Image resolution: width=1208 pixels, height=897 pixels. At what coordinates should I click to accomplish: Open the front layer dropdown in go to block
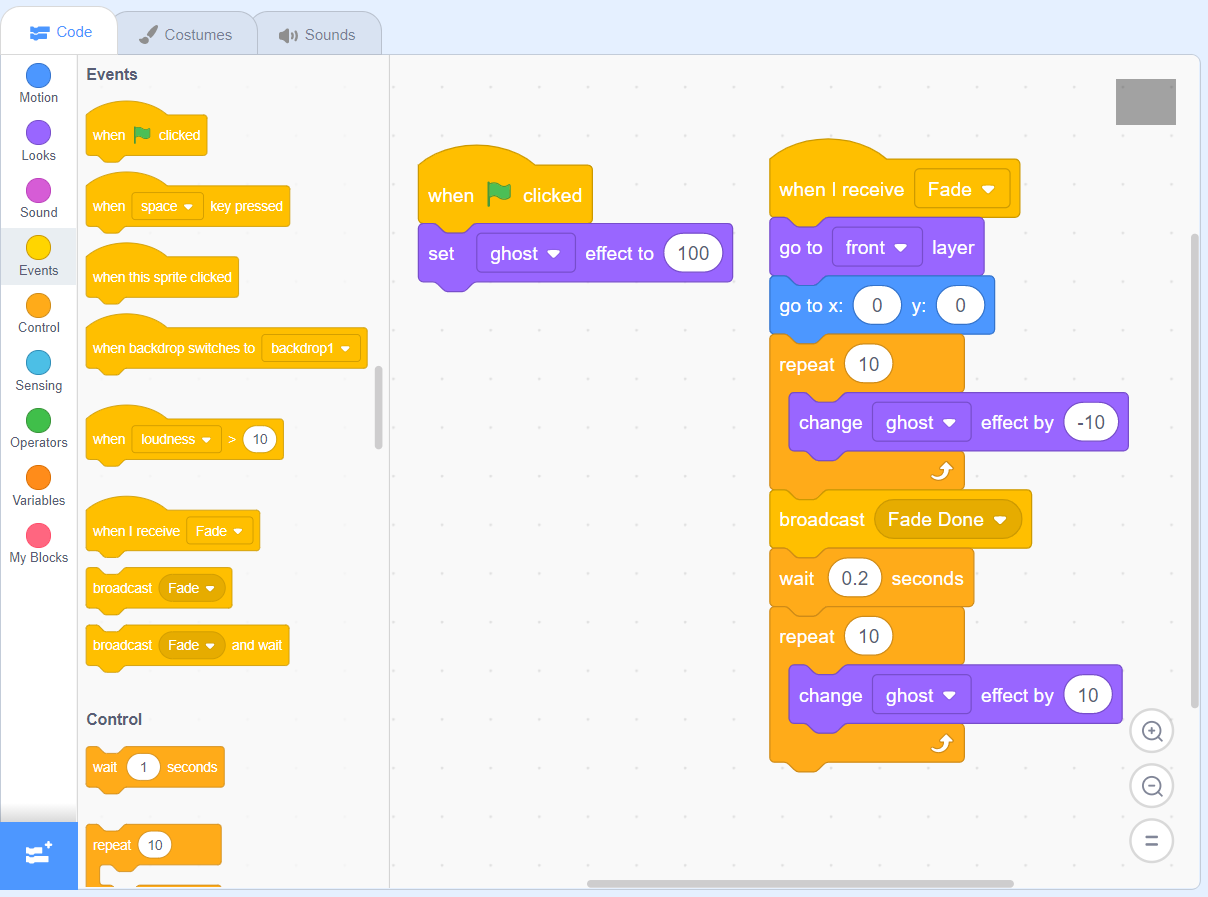pos(877,247)
